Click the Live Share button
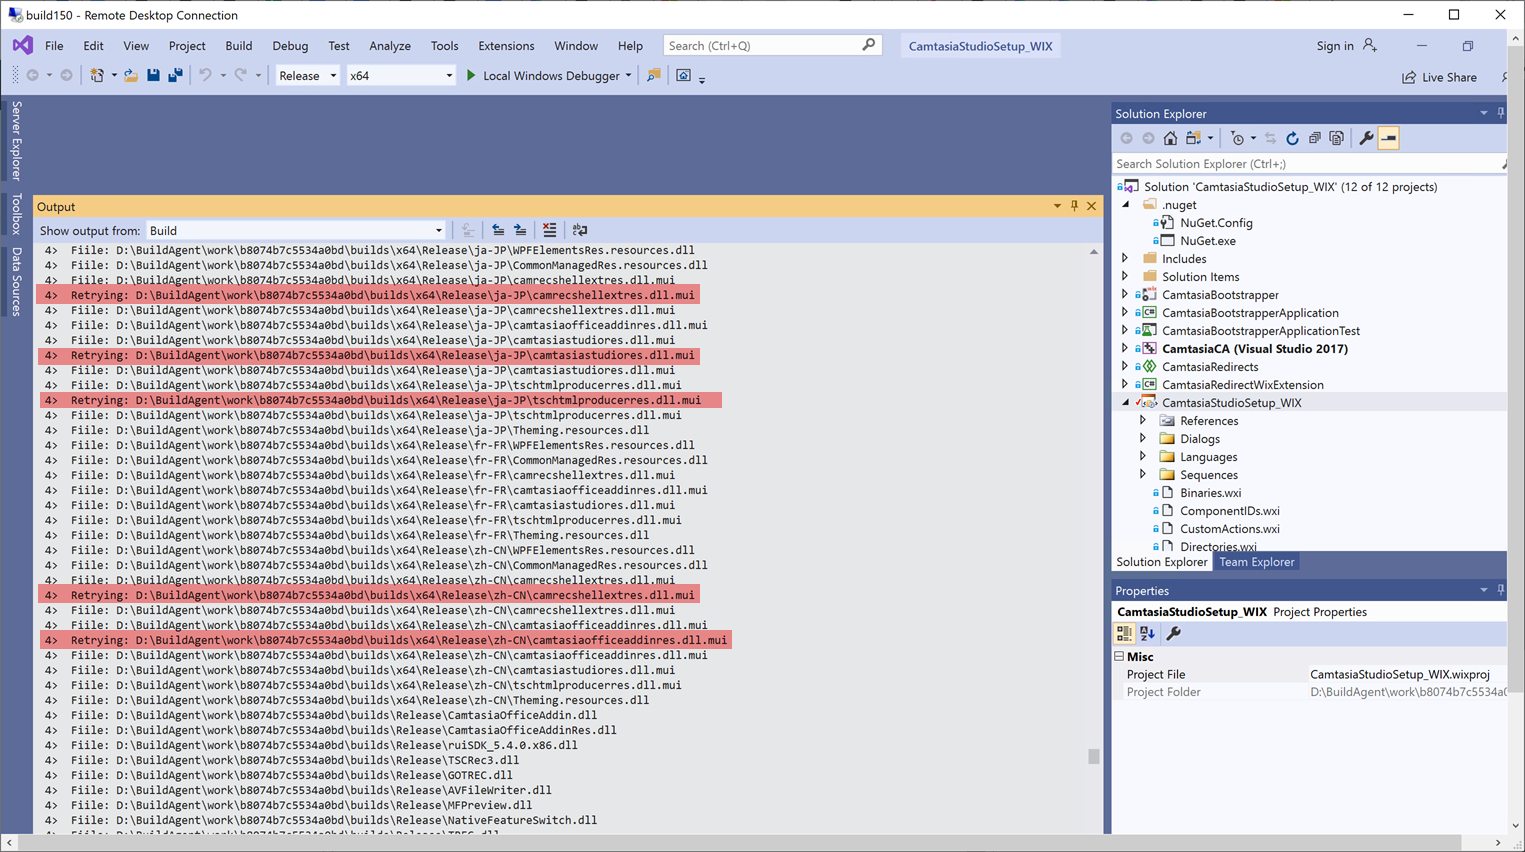This screenshot has width=1525, height=852. point(1439,77)
